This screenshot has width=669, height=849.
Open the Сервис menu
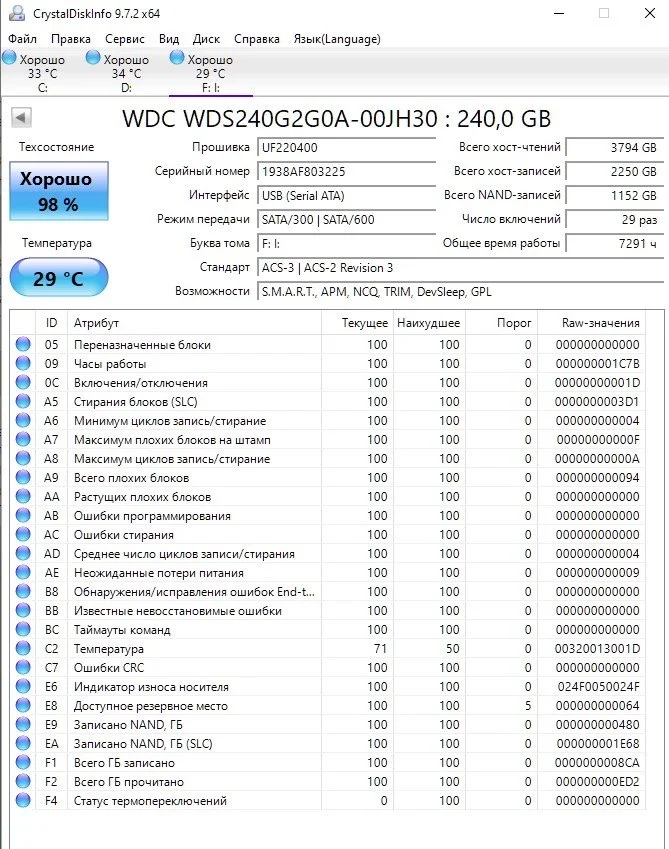(x=125, y=39)
